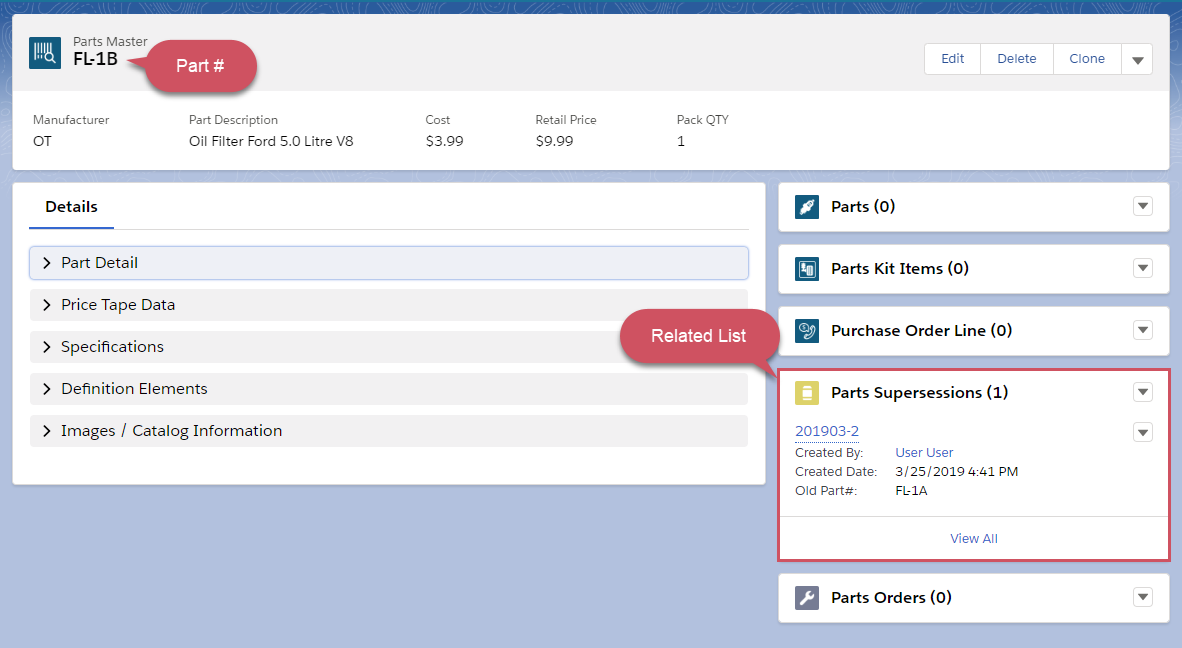This screenshot has width=1182, height=648.
Task: Expand the Specifications section
Action: tap(389, 347)
